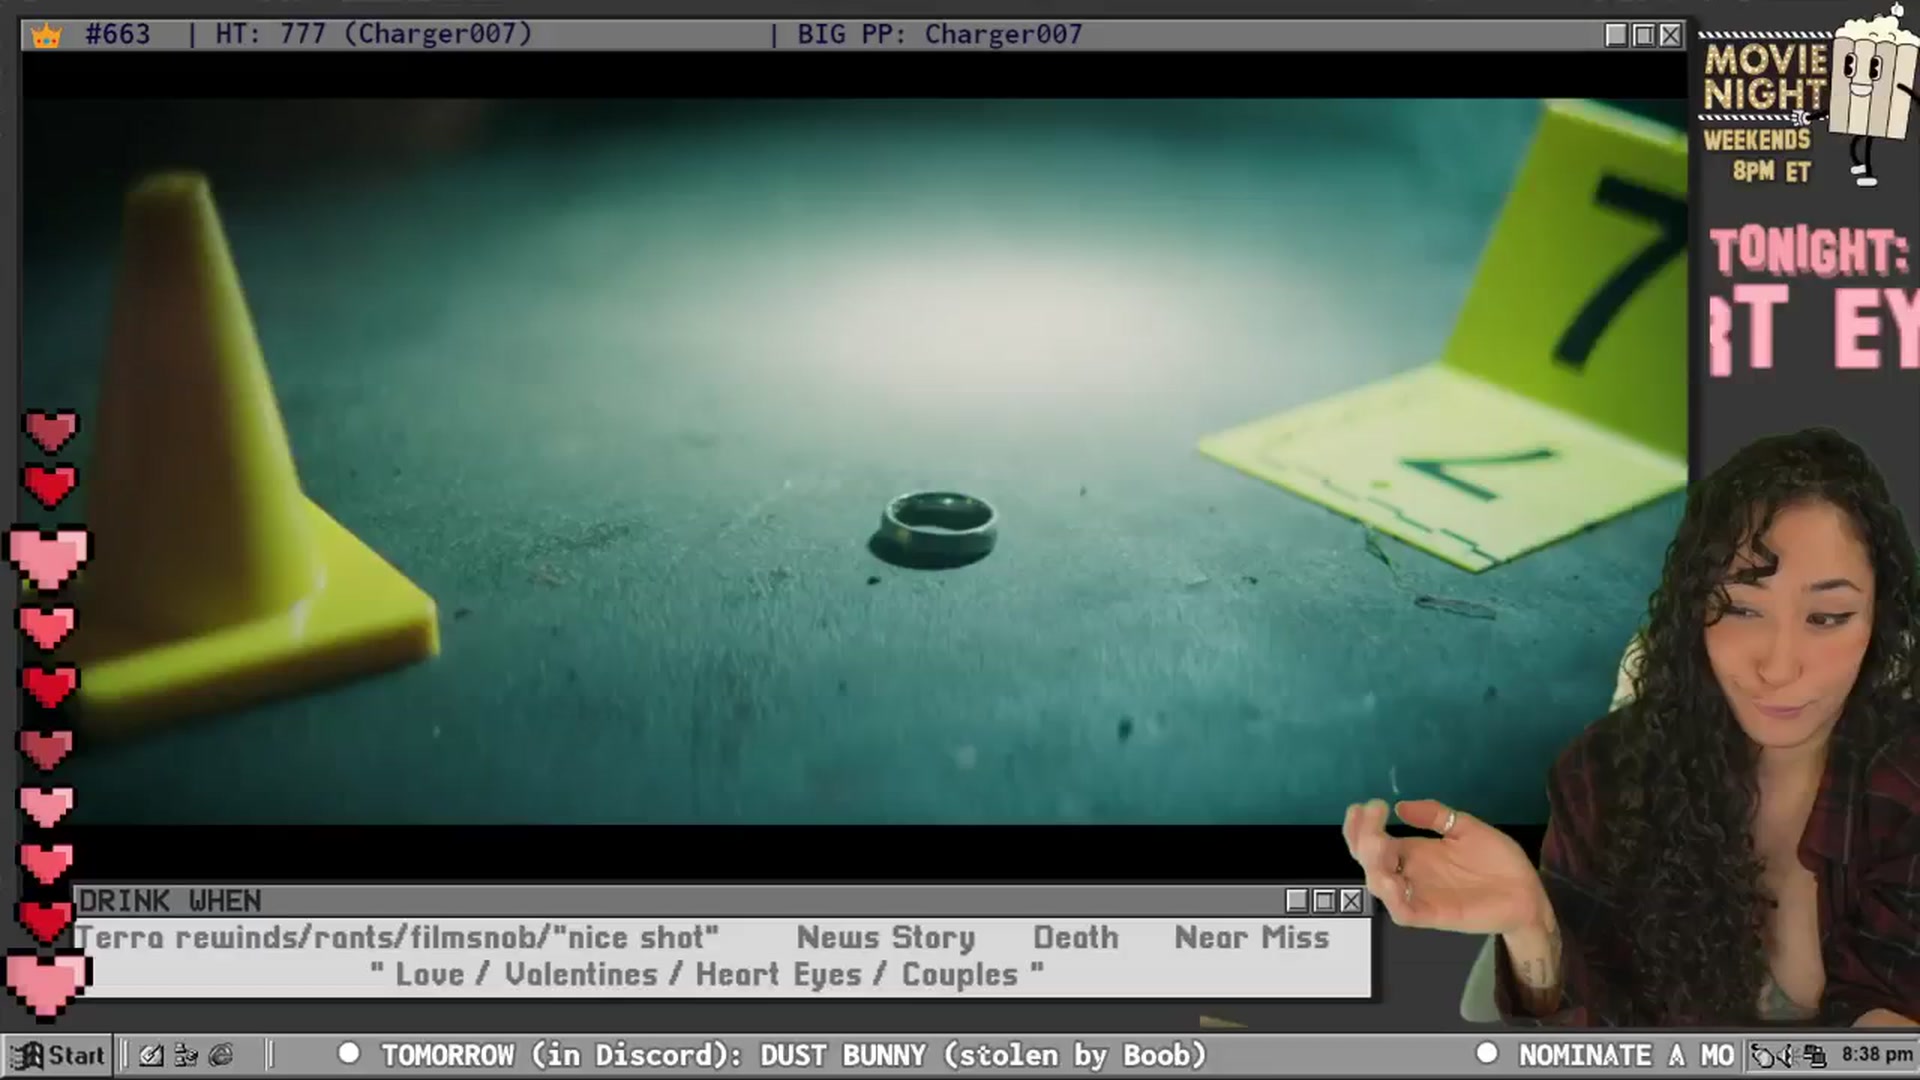Close the DRINK WHEN window

point(1351,901)
